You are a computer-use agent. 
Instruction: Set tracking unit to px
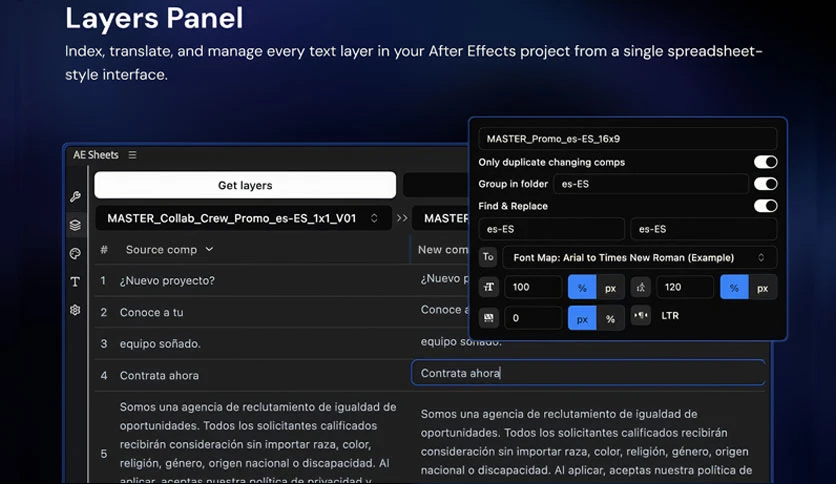point(582,318)
